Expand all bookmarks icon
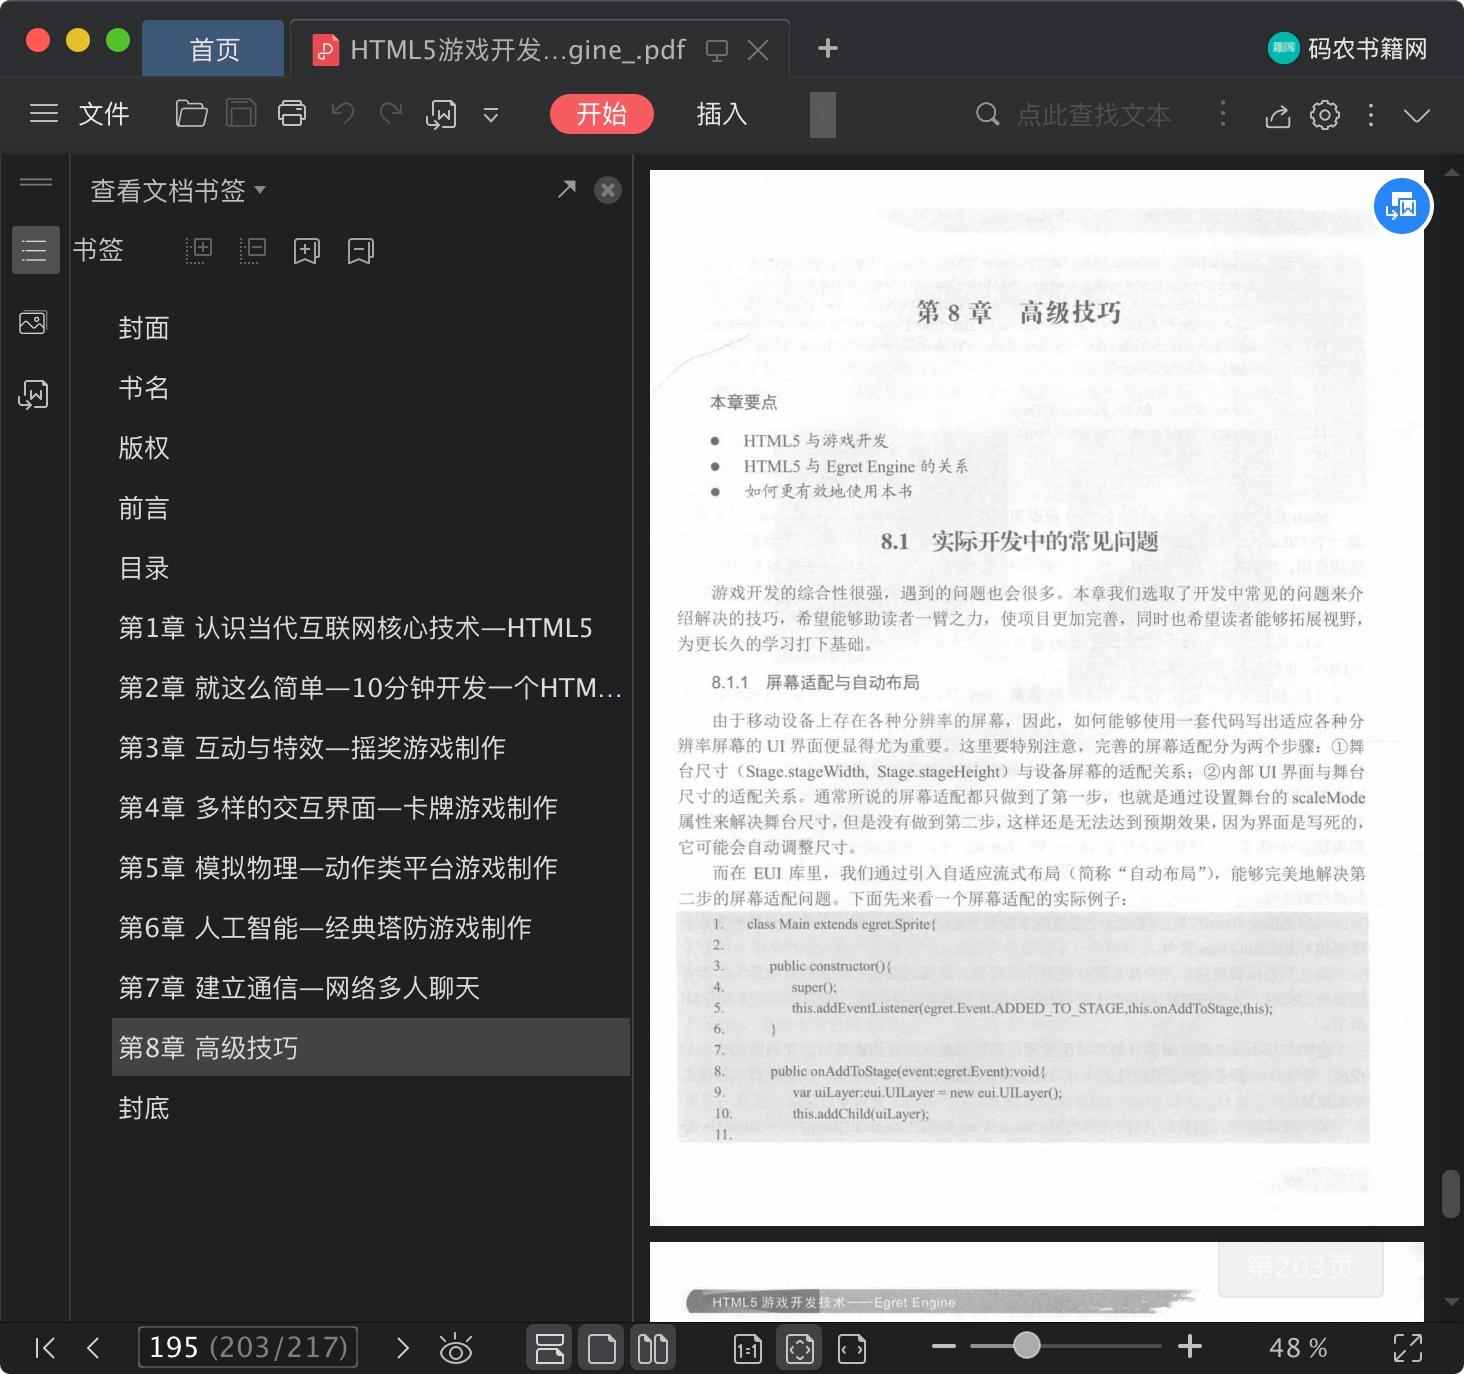Image resolution: width=1464 pixels, height=1374 pixels. click(199, 250)
